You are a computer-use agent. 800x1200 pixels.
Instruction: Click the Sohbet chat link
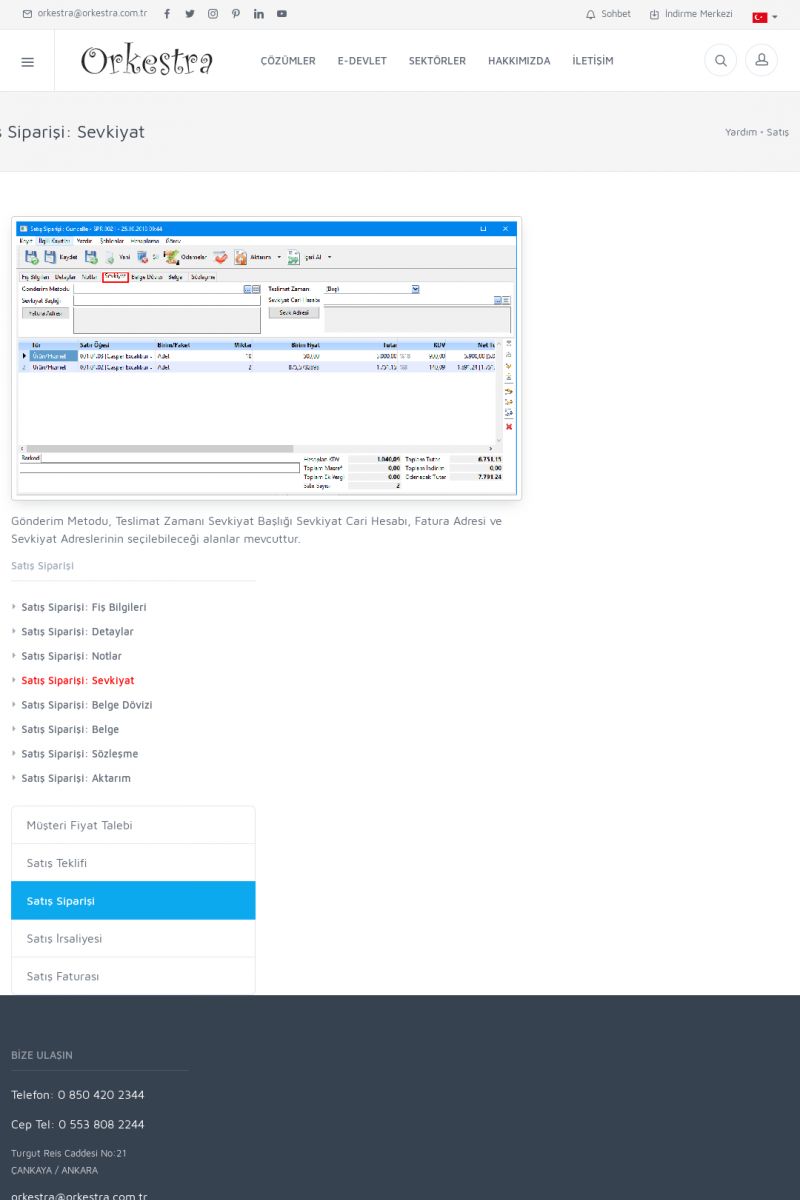[x=608, y=14]
